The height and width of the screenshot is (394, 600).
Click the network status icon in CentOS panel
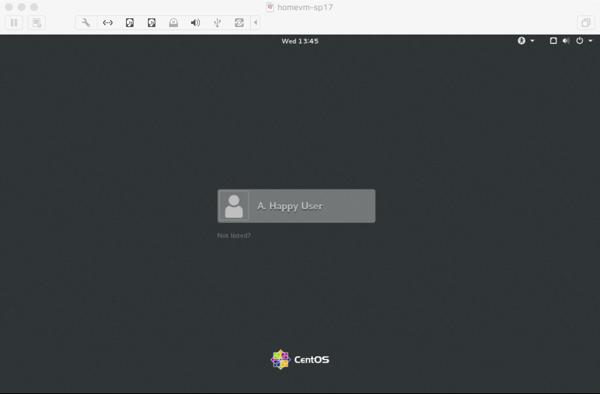point(553,41)
